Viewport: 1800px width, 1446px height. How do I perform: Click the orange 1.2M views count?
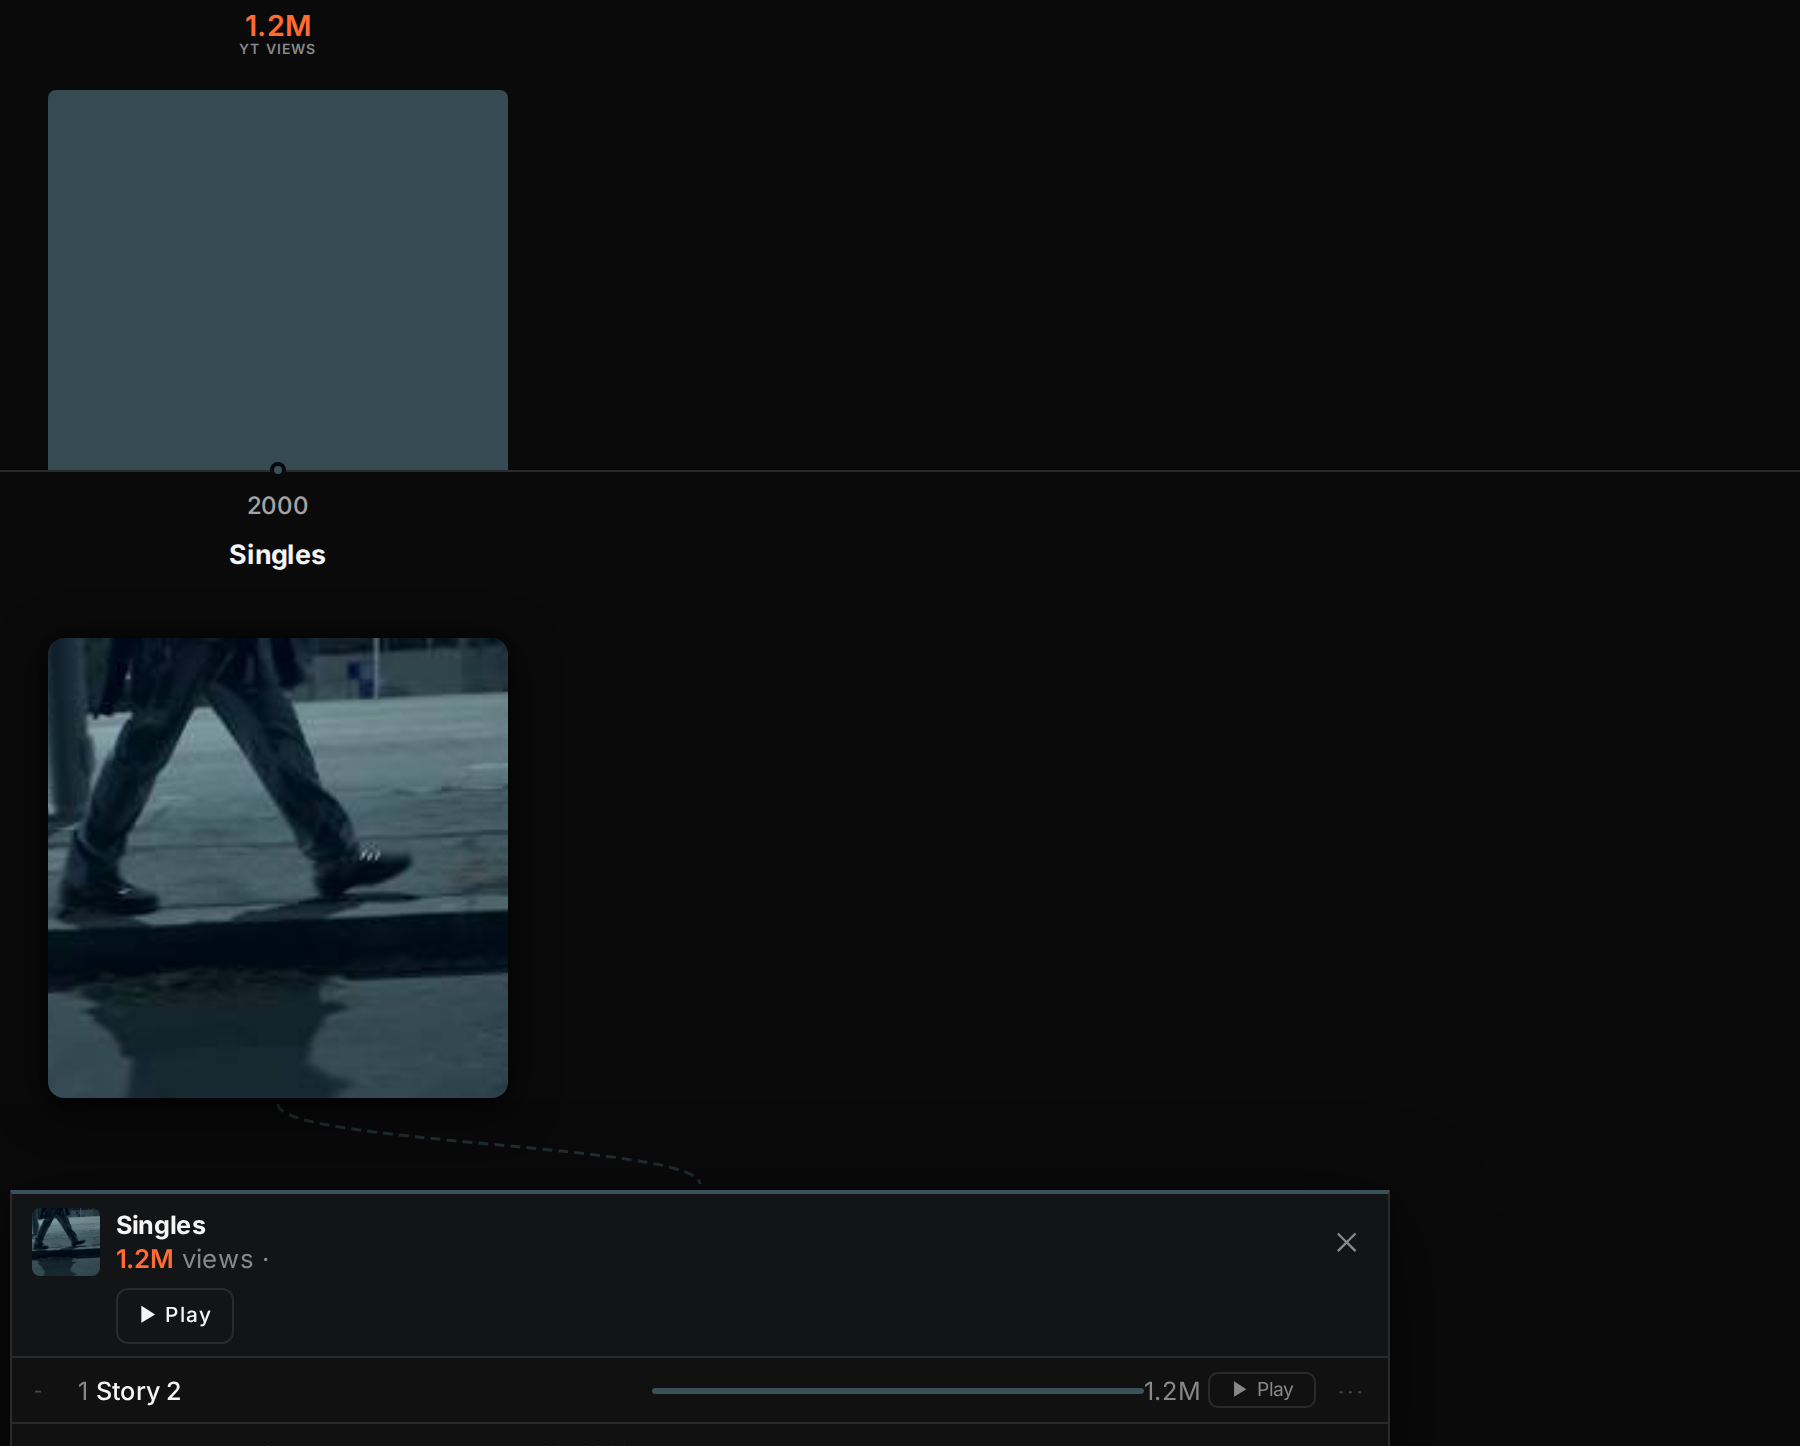(x=145, y=1259)
